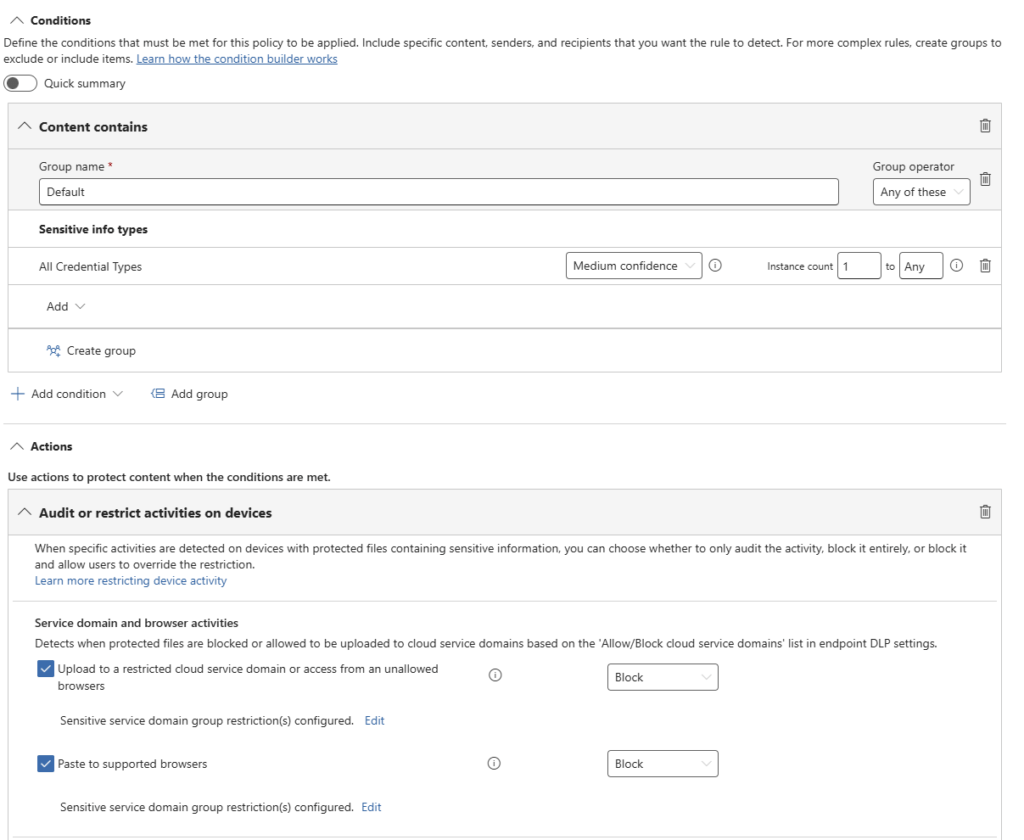Show info for Instance count range
Image resolution: width=1024 pixels, height=840 pixels.
[956, 265]
